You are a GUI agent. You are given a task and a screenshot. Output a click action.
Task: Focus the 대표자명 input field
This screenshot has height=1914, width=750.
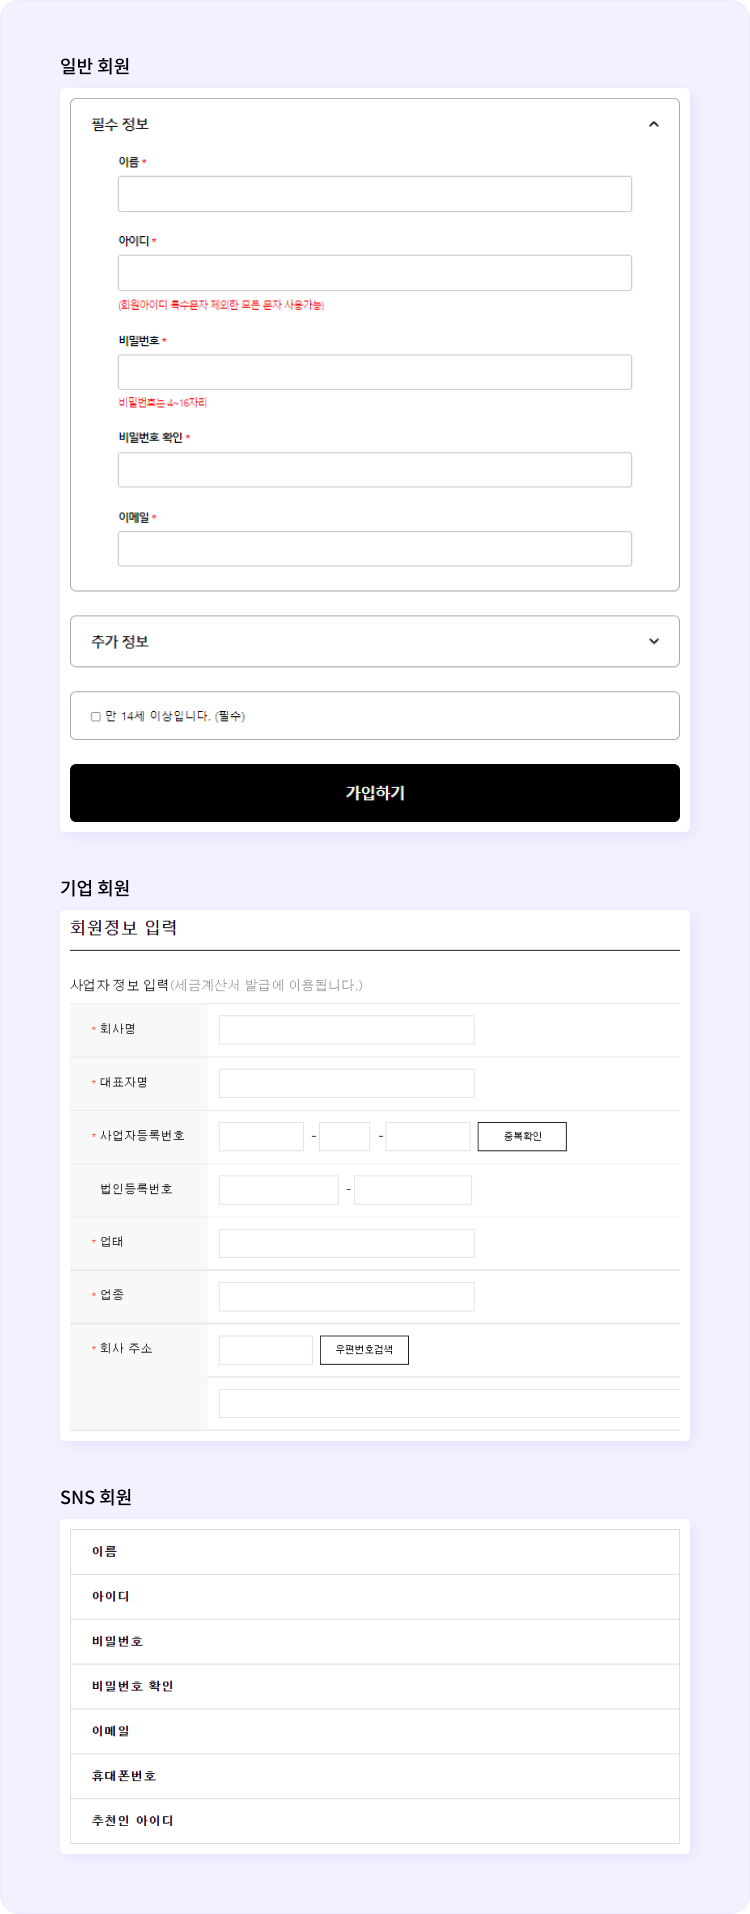pos(347,1083)
